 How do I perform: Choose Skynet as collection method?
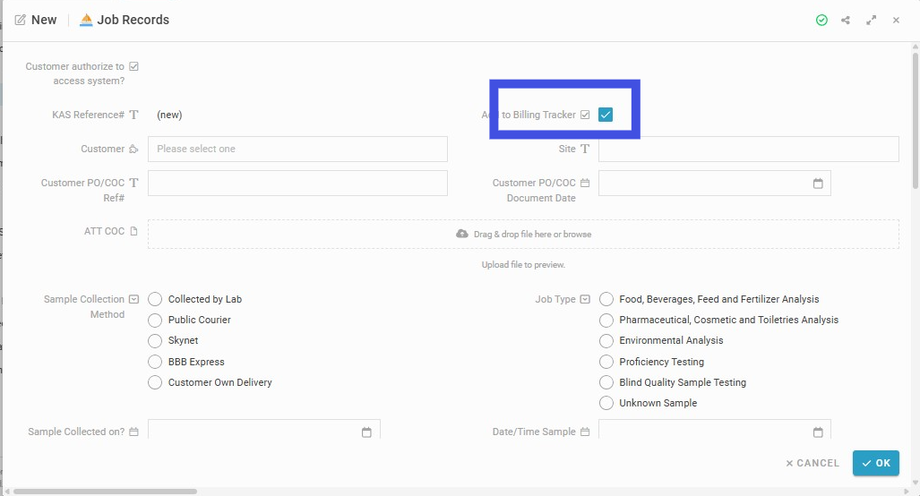[155, 340]
